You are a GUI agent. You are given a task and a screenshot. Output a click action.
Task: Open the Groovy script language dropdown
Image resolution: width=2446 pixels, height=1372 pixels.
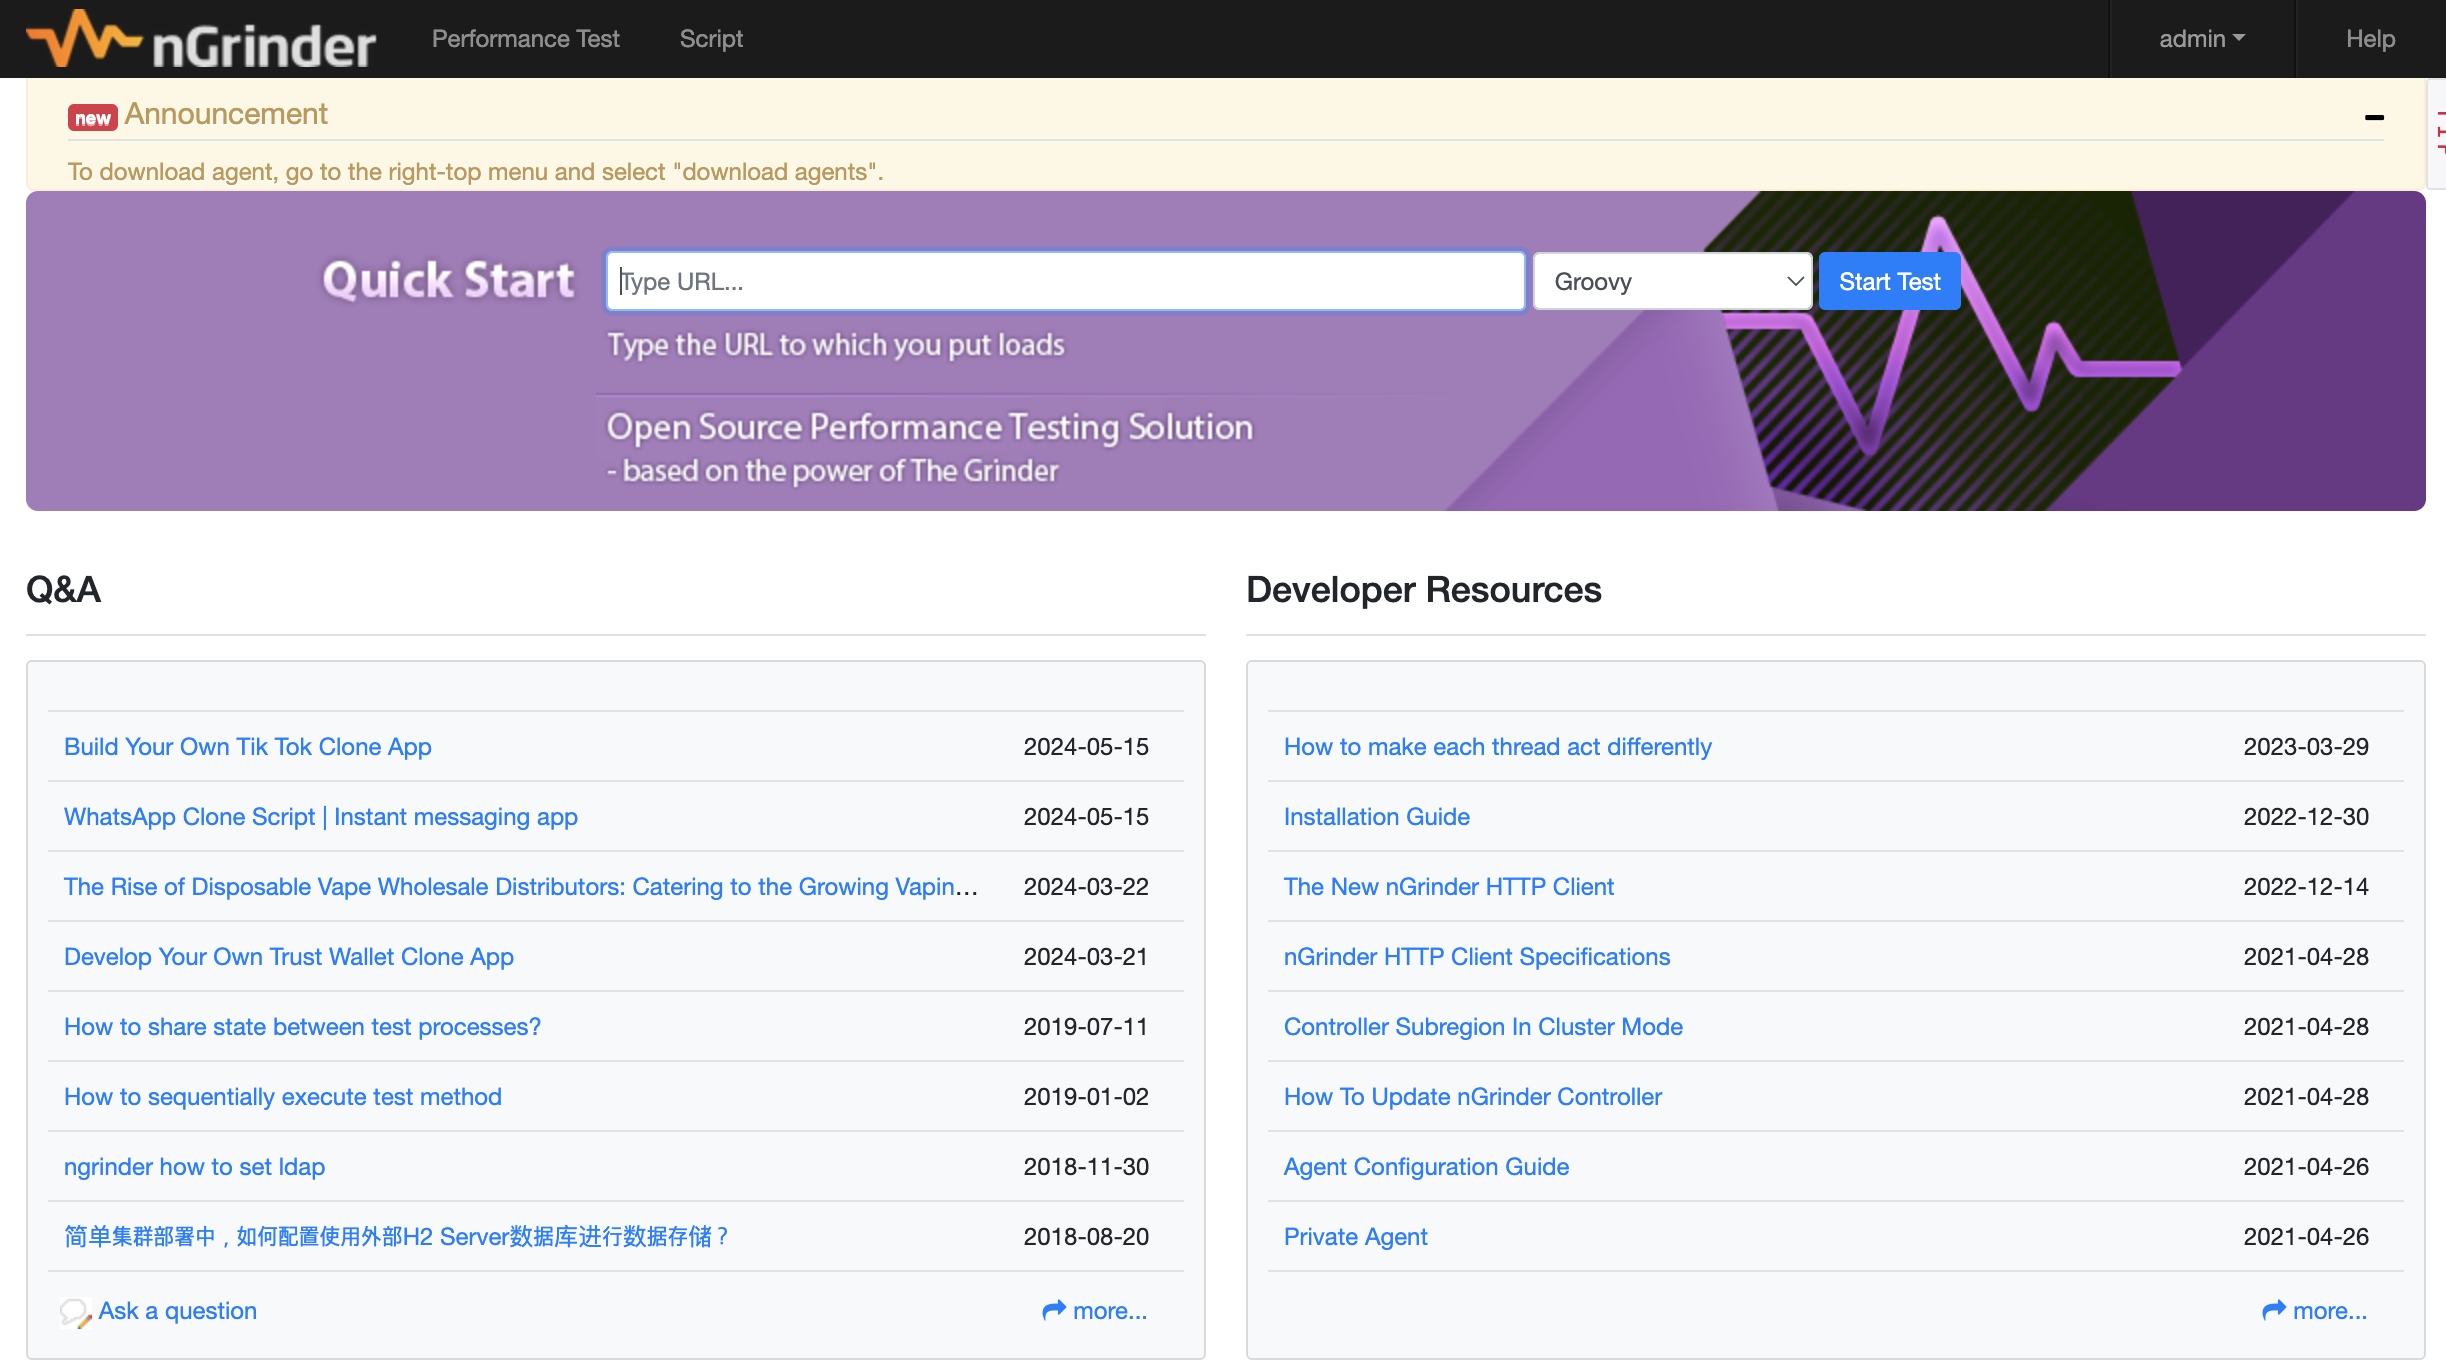(x=1673, y=282)
